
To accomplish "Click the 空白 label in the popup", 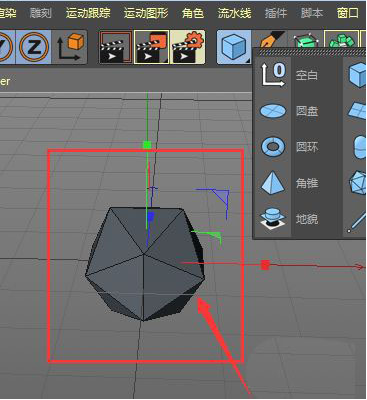I will click(x=306, y=75).
